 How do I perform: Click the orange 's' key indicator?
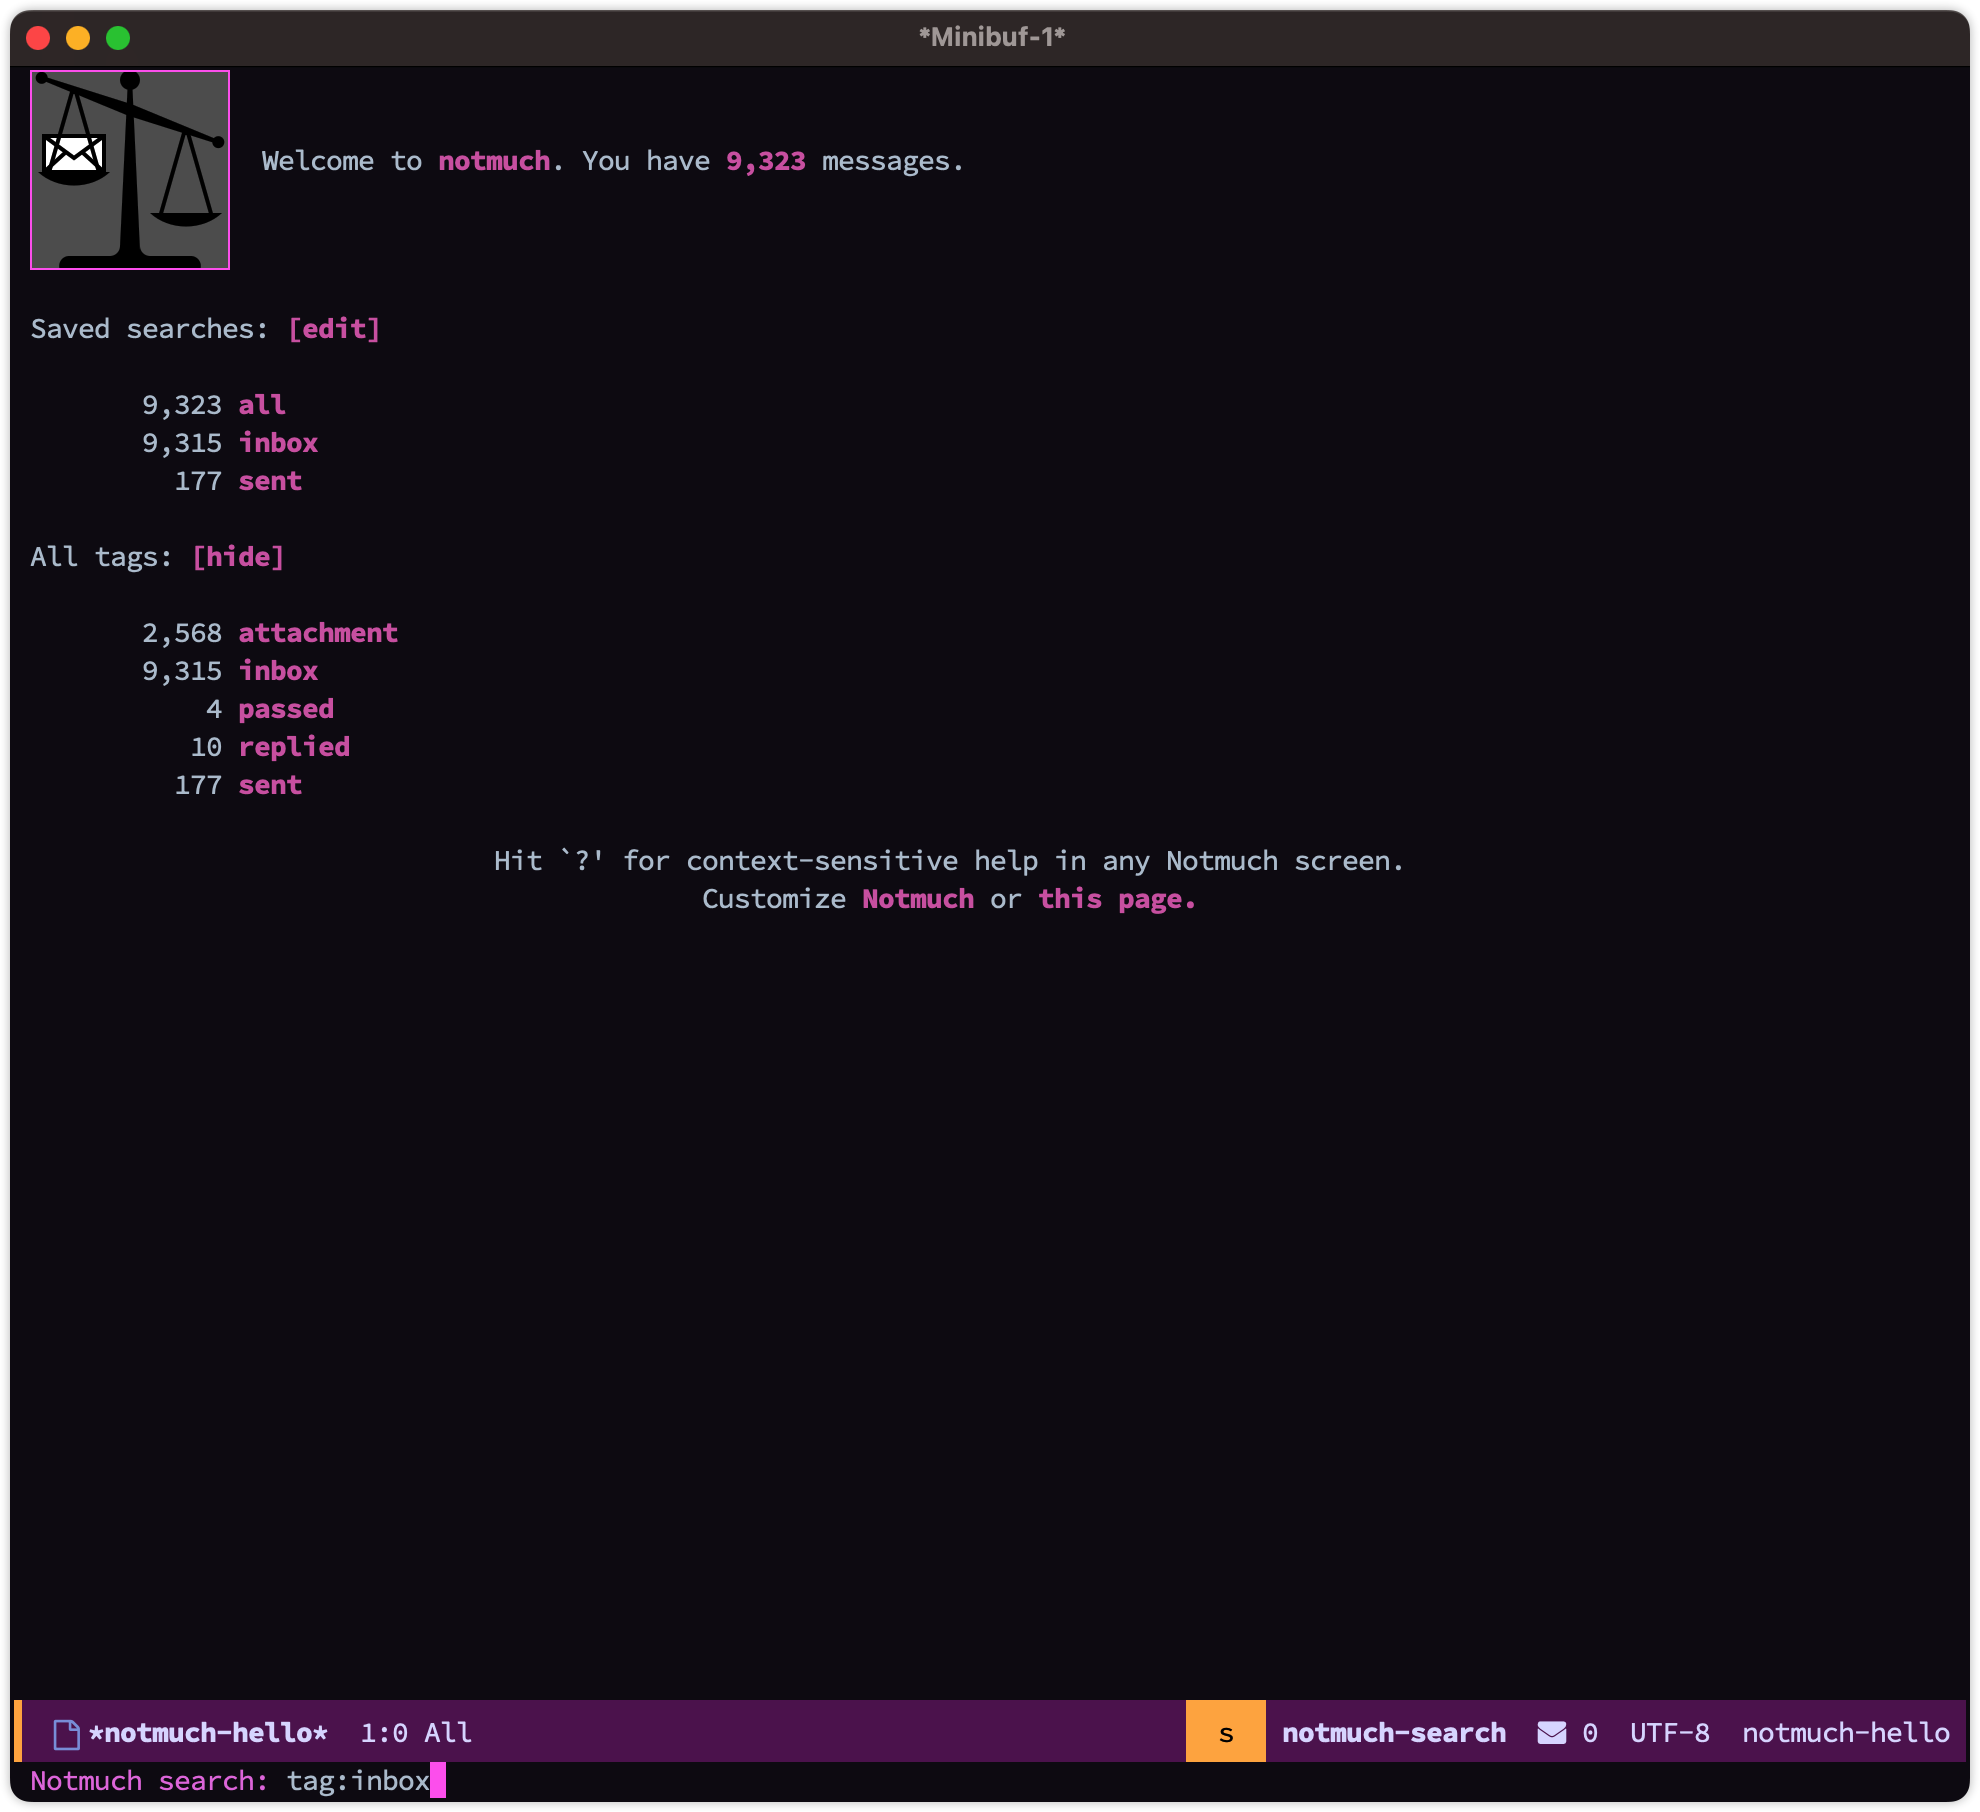coord(1226,1731)
